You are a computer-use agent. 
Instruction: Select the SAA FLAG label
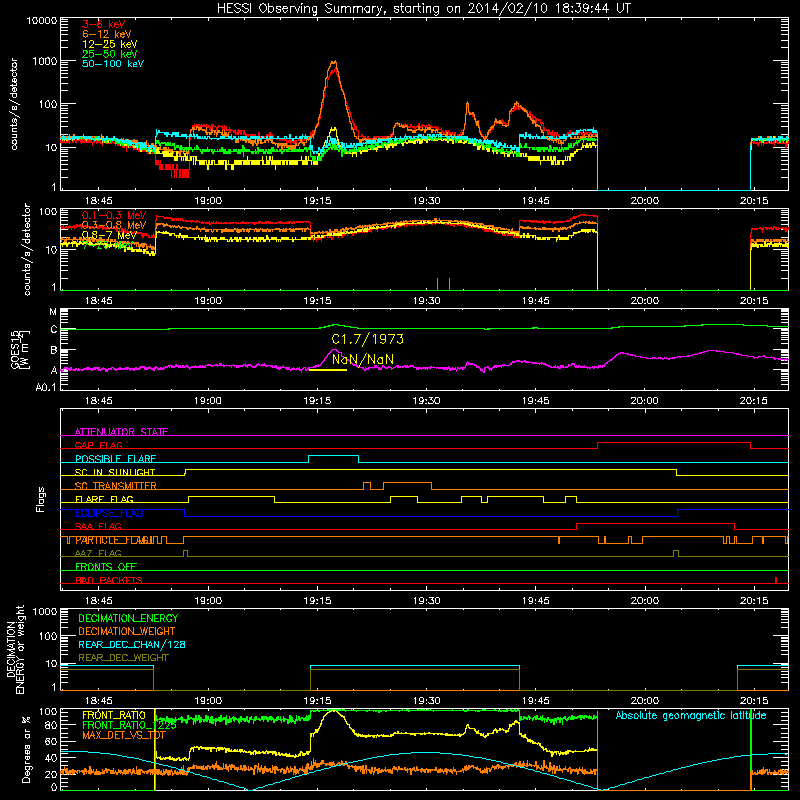point(98,526)
